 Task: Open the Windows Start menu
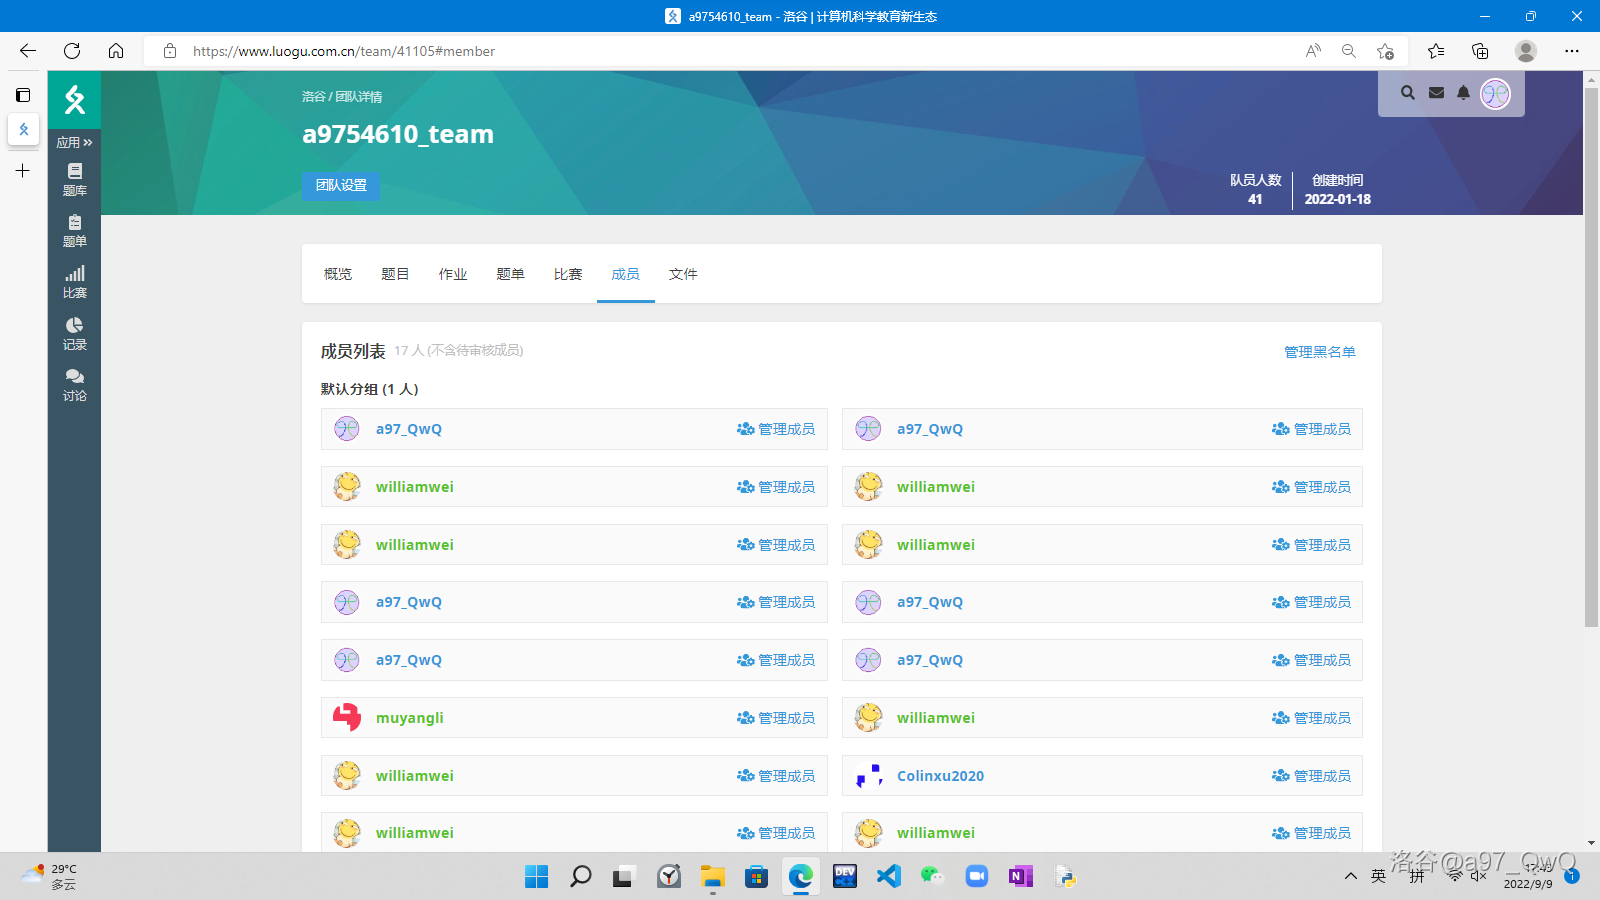tap(537, 877)
